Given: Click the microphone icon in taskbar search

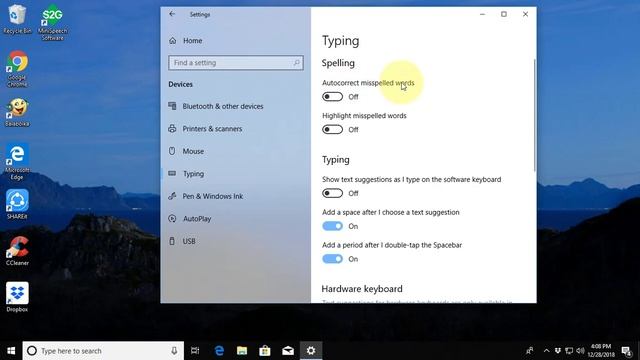Looking at the screenshot, I should 174,351.
